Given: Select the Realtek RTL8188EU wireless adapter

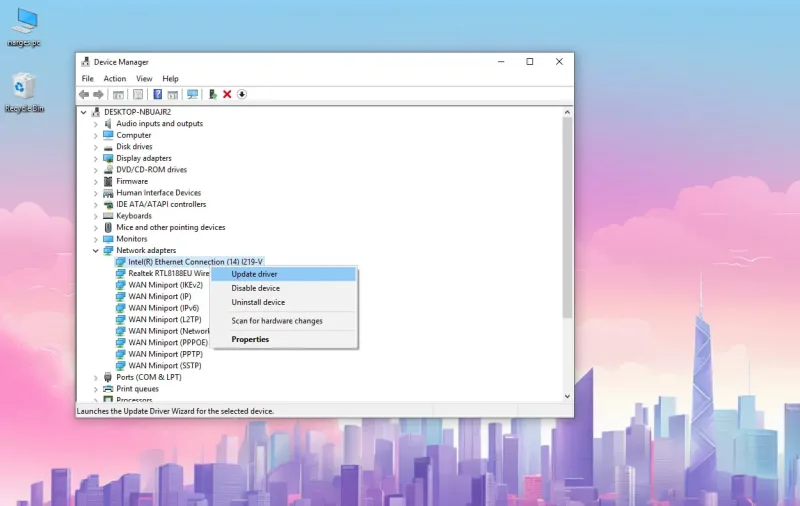Looking at the screenshot, I should (x=163, y=273).
